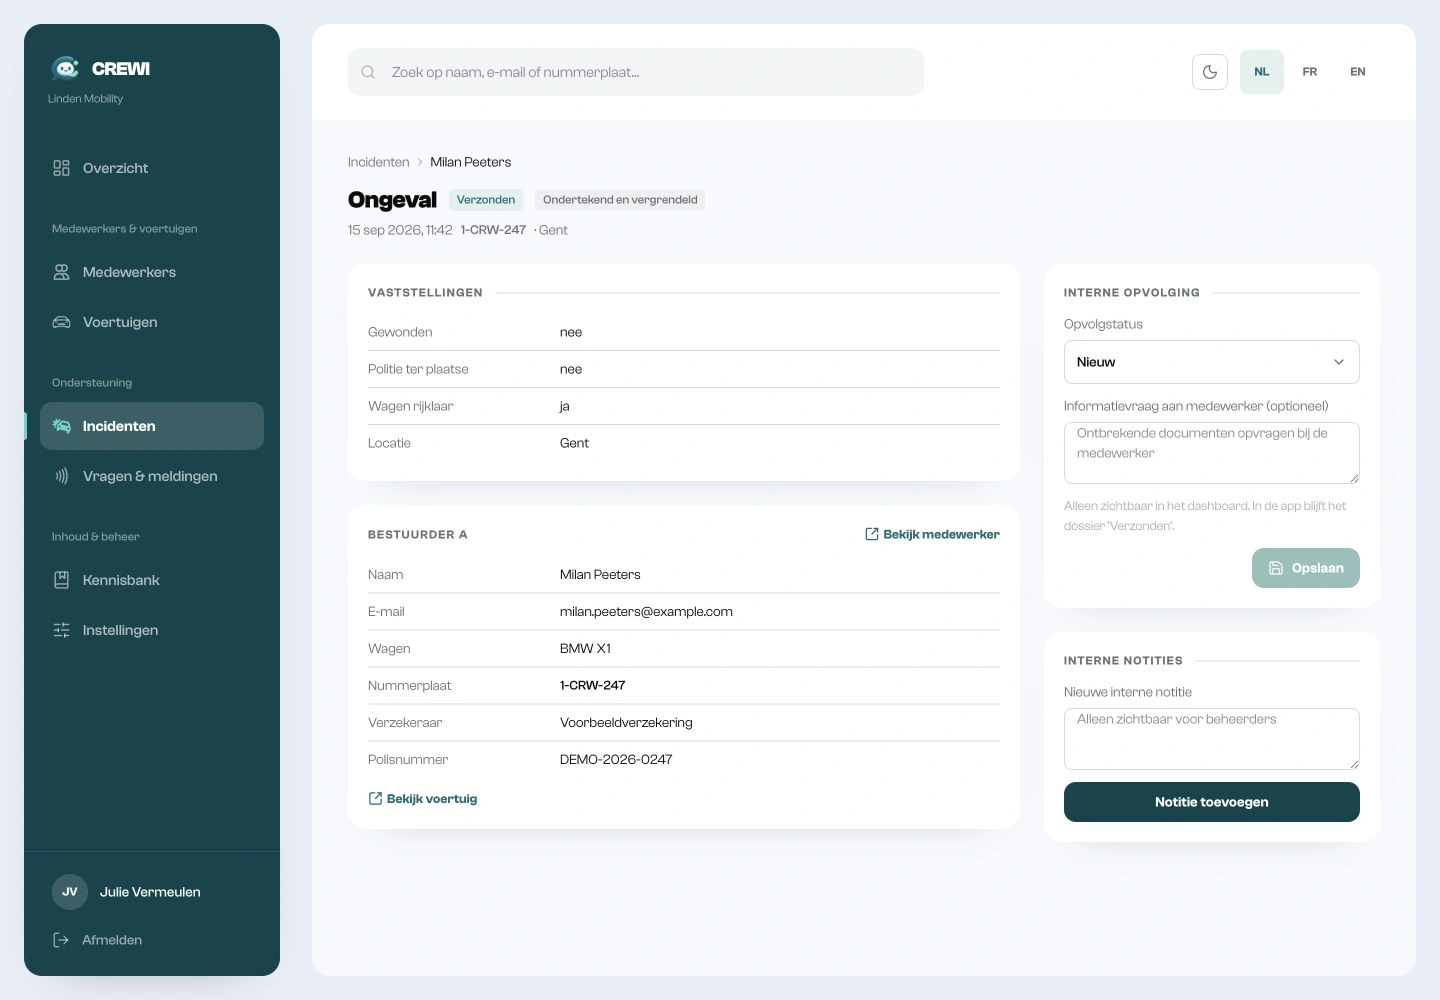Viewport: 1440px width, 1000px height.
Task: Open Medewerkers via its people icon
Action: (x=62, y=272)
